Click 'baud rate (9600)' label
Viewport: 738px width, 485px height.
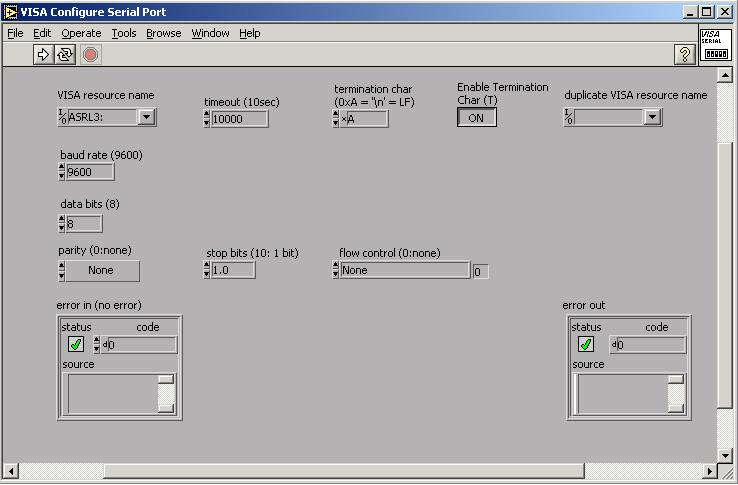[101, 155]
